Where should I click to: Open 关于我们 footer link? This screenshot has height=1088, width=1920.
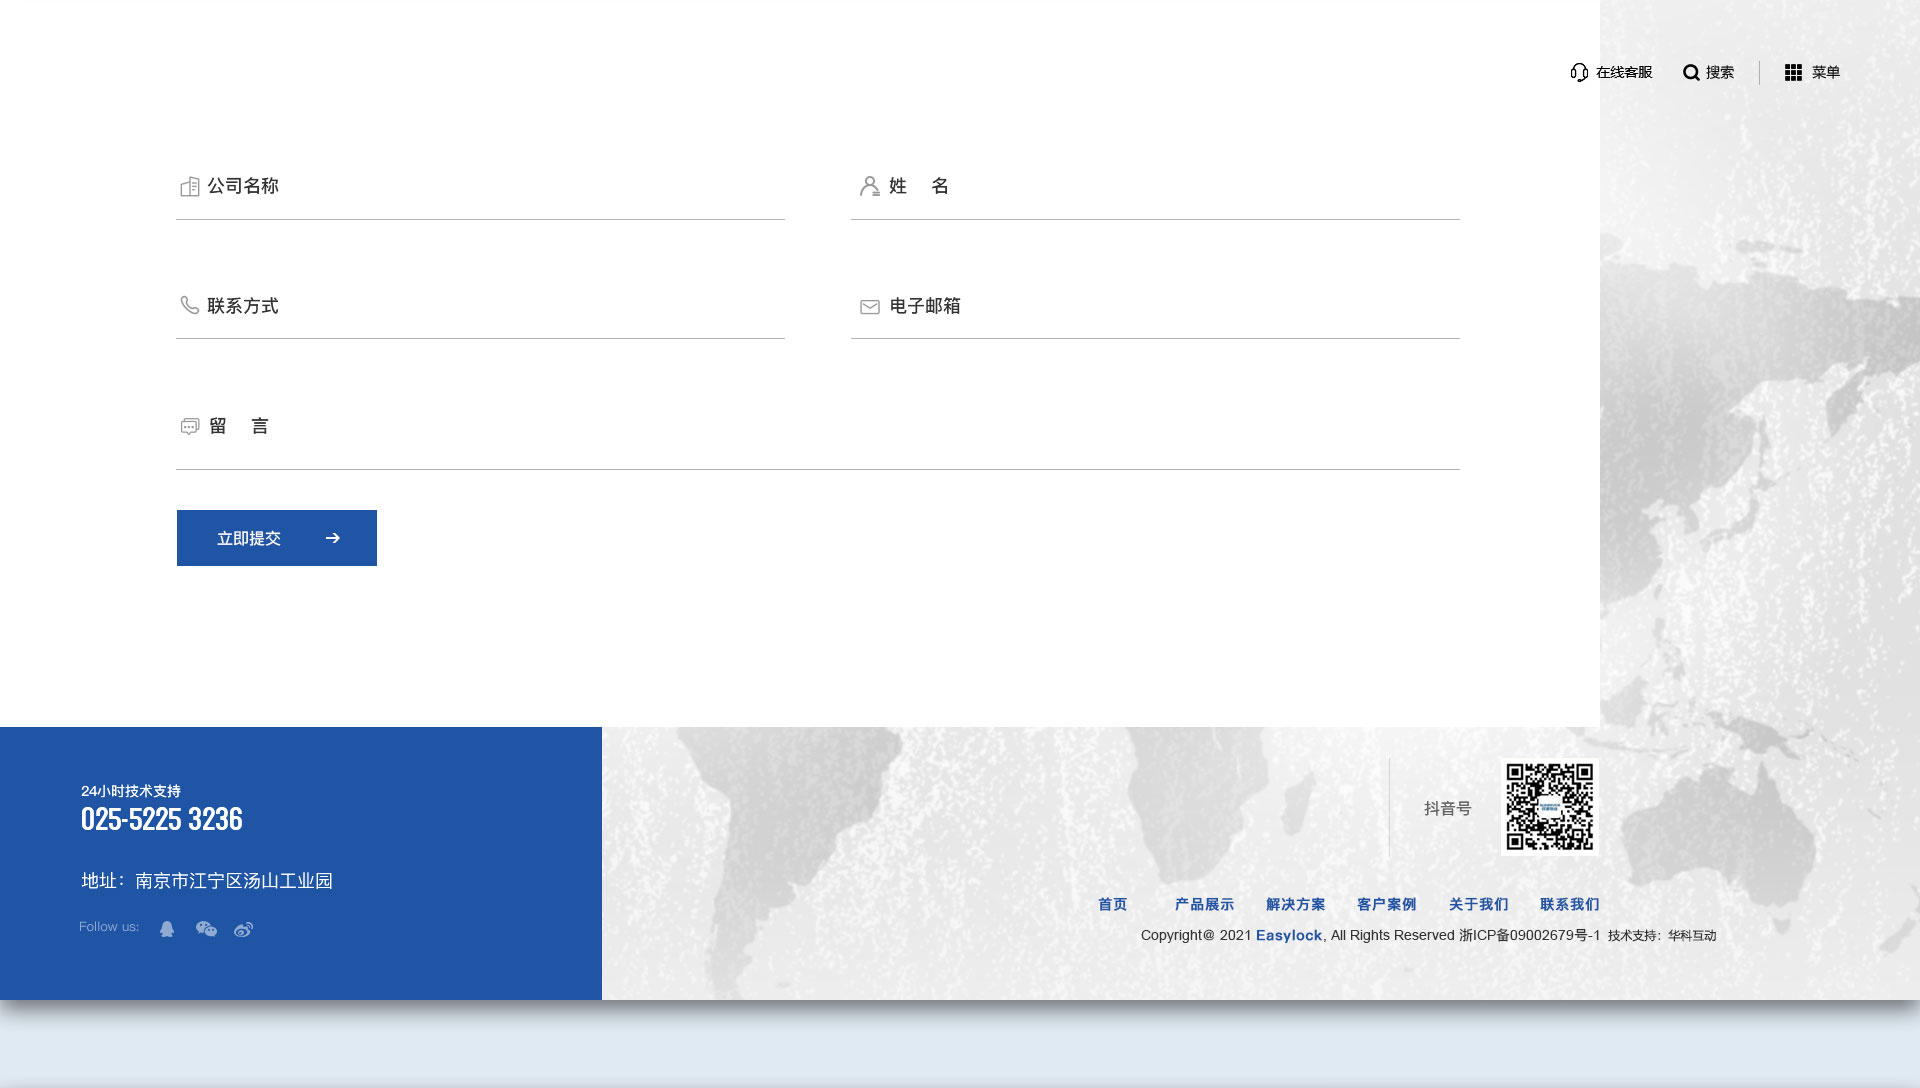1478,904
